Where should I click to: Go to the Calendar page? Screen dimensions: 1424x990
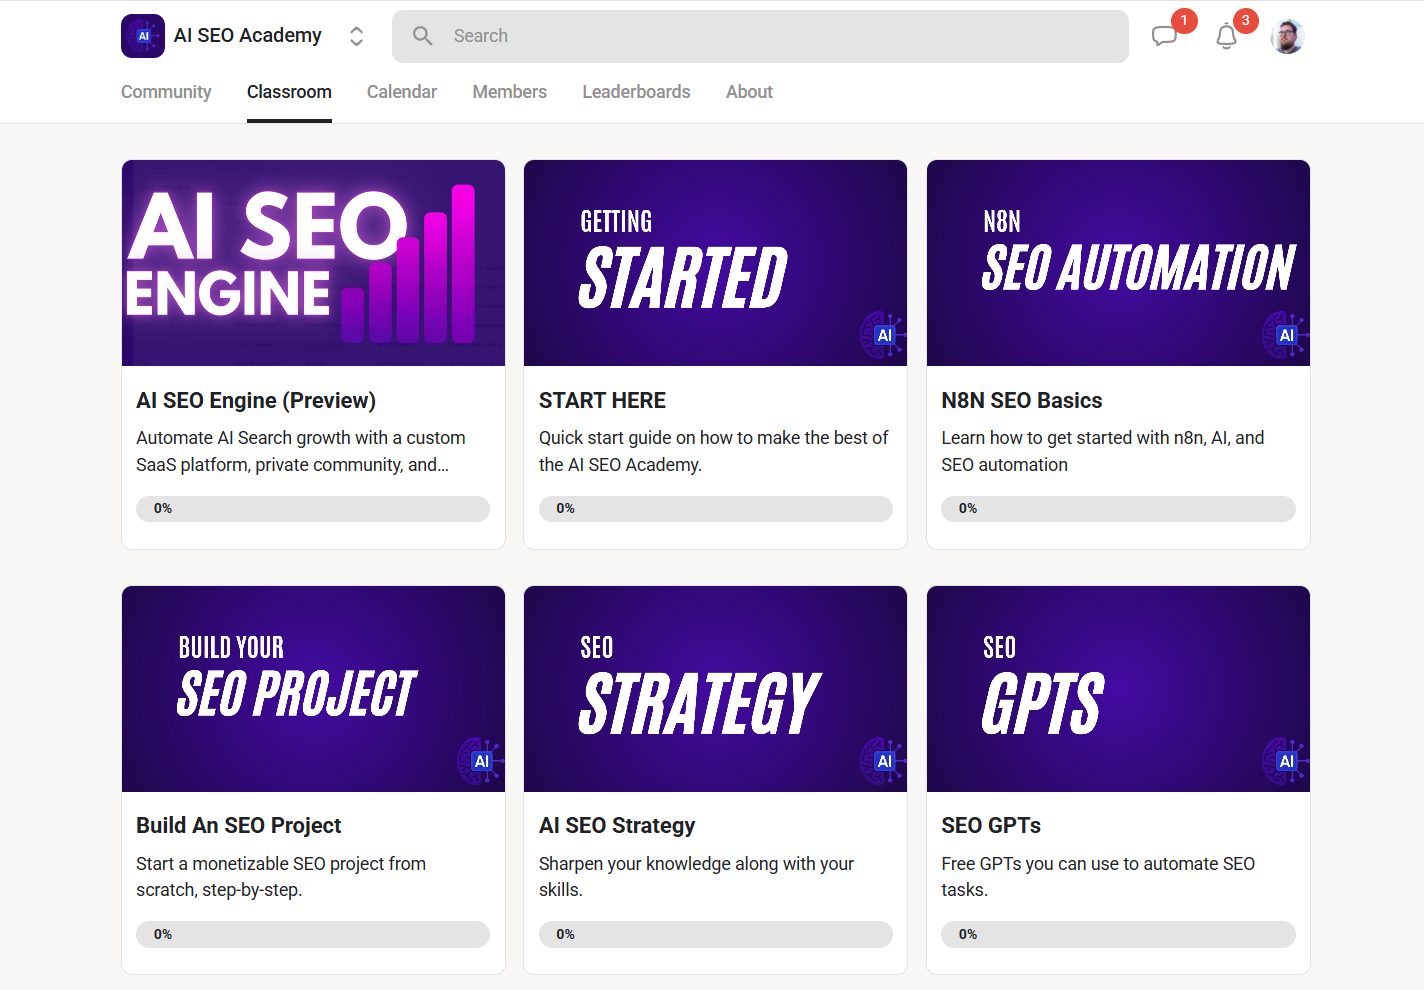click(401, 92)
